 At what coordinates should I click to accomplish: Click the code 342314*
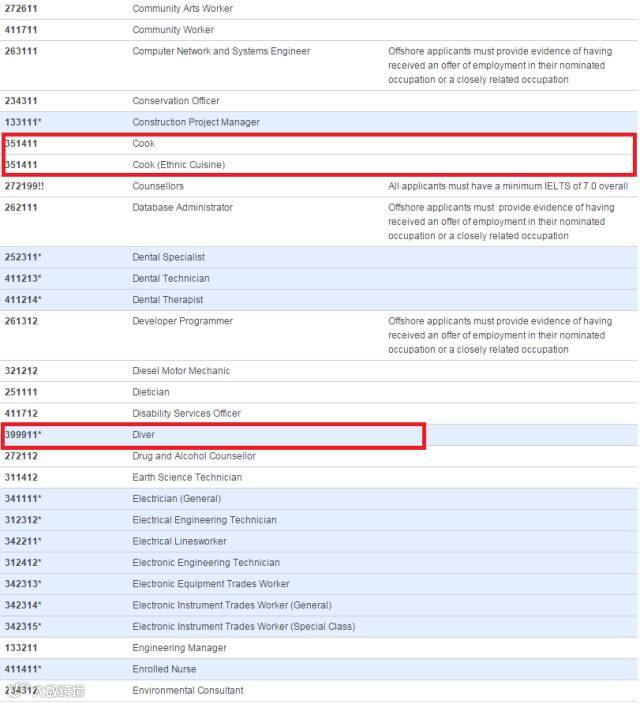click(23, 606)
